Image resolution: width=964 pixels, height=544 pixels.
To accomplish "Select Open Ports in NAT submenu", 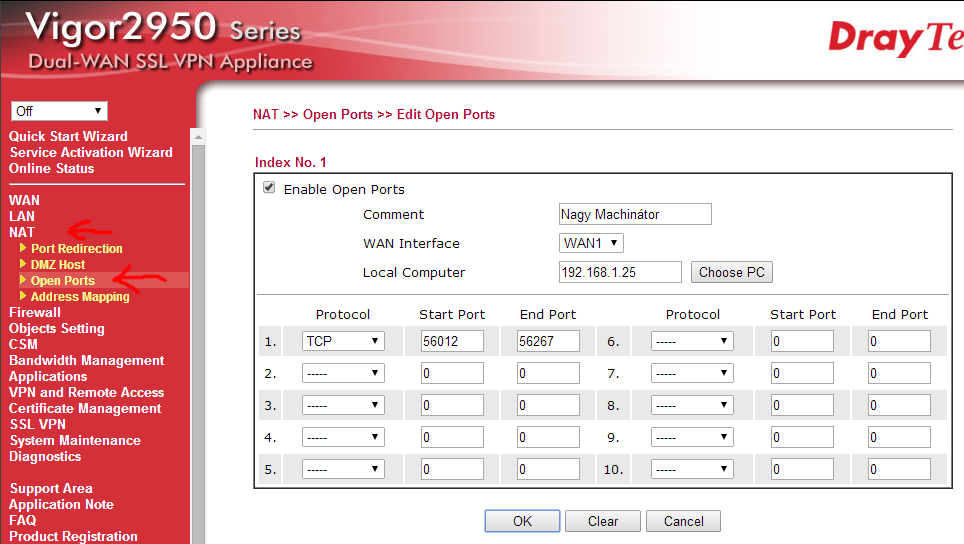I will tap(63, 280).
